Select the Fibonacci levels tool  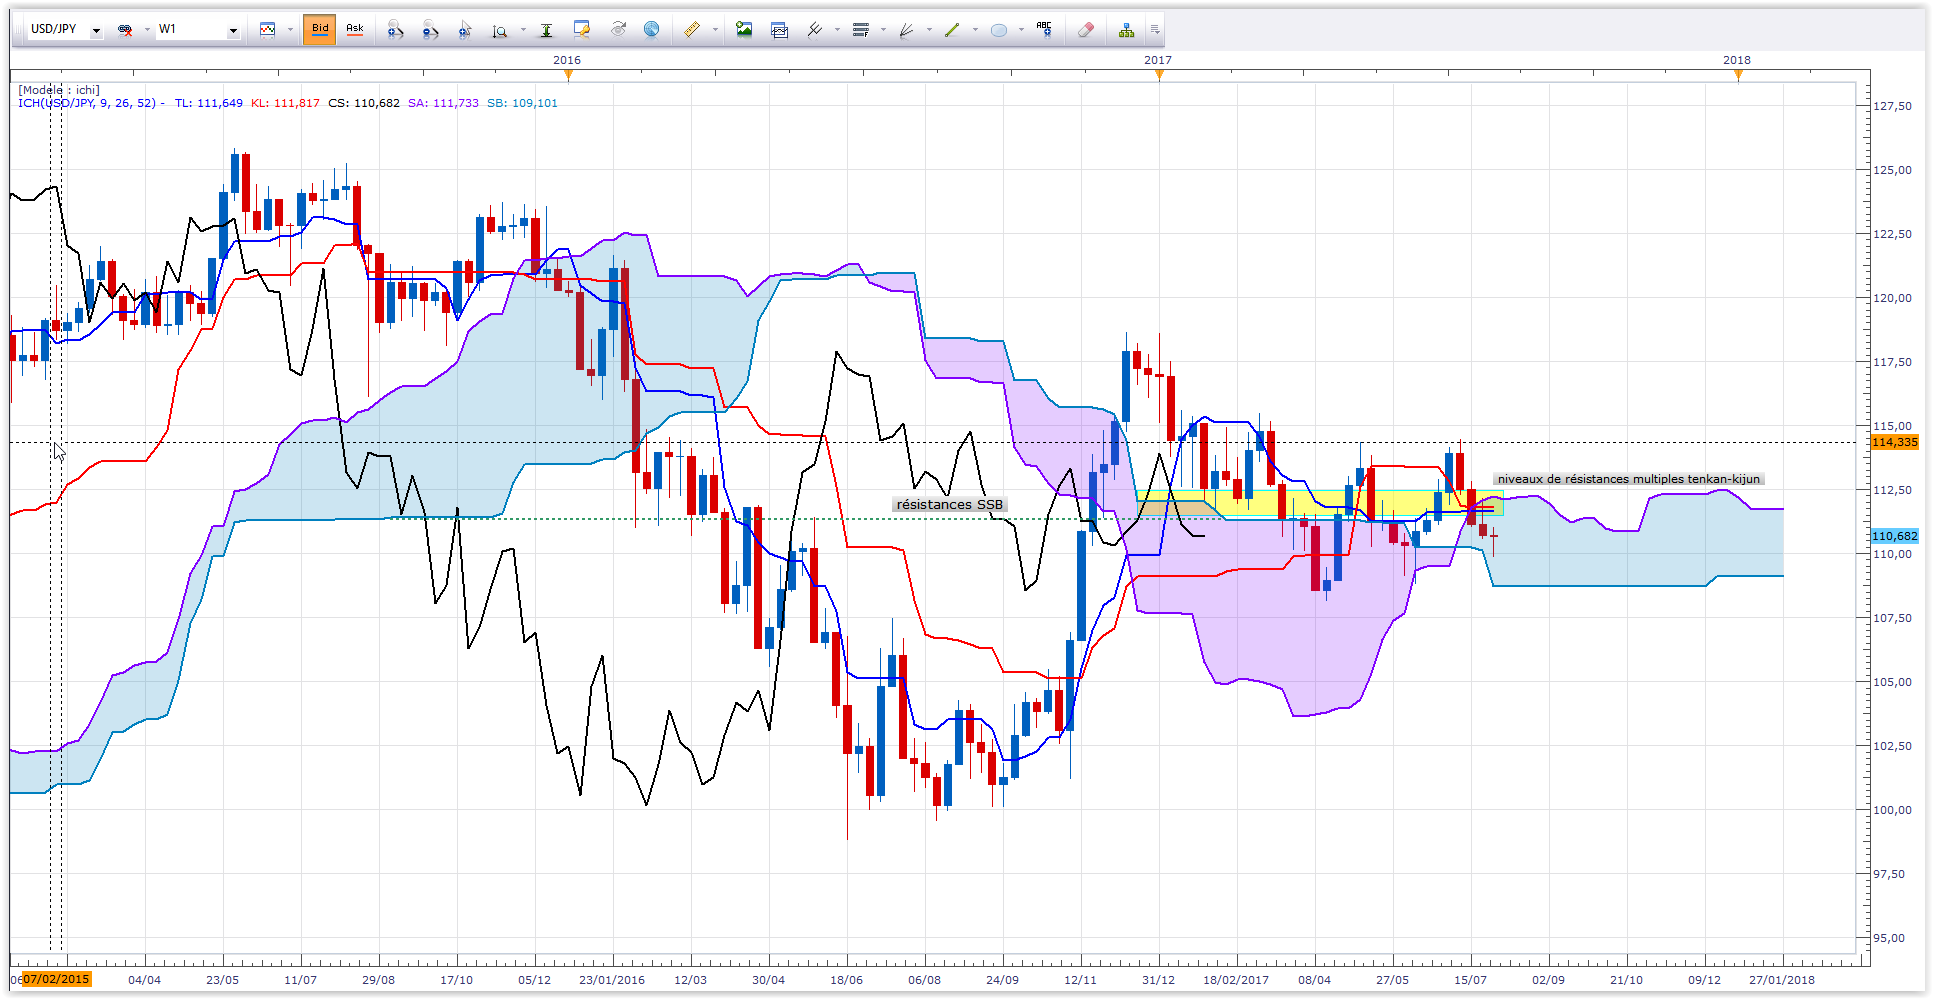(x=861, y=30)
